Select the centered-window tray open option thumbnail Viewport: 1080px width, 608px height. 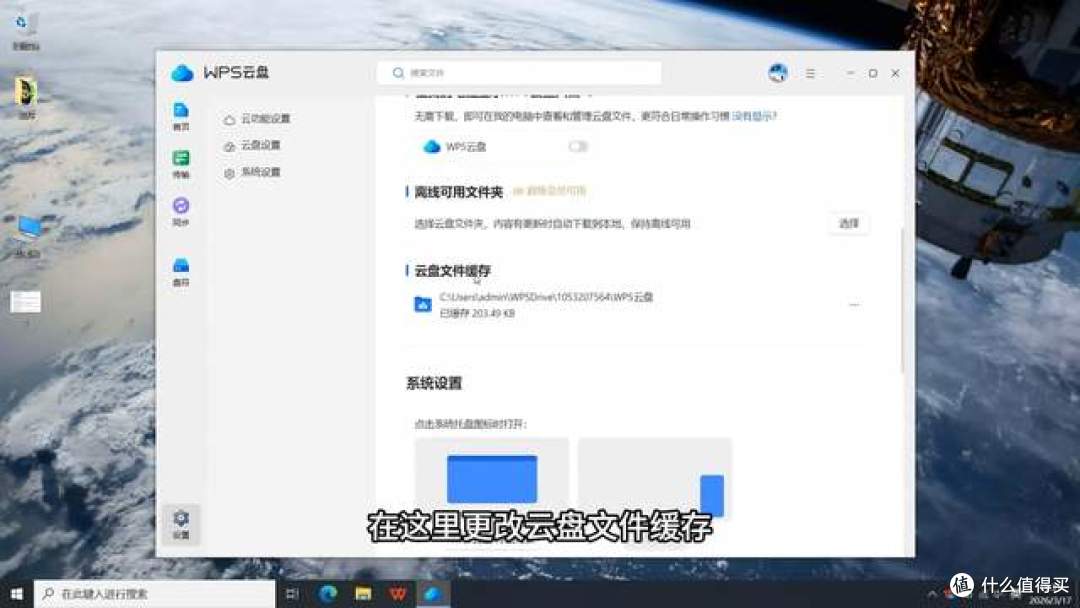pos(492,477)
